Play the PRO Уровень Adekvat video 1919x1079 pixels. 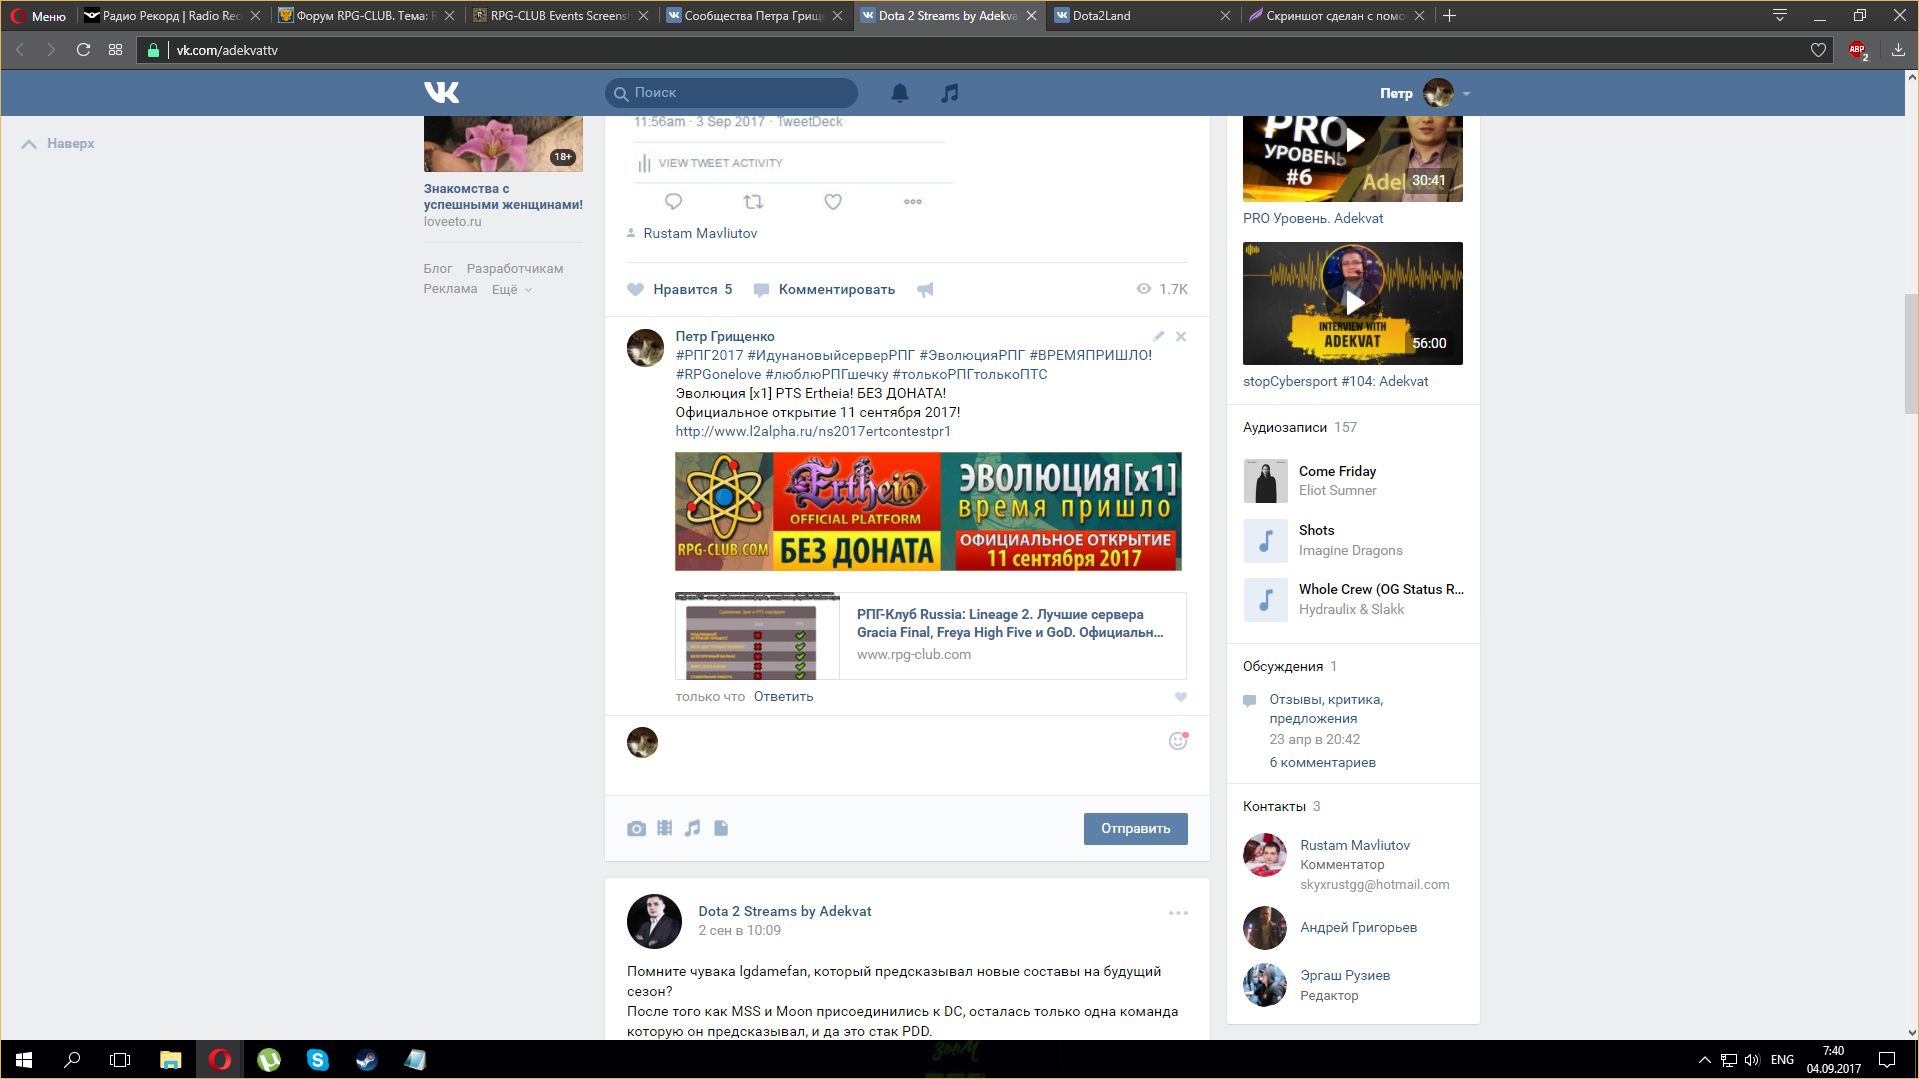1352,158
